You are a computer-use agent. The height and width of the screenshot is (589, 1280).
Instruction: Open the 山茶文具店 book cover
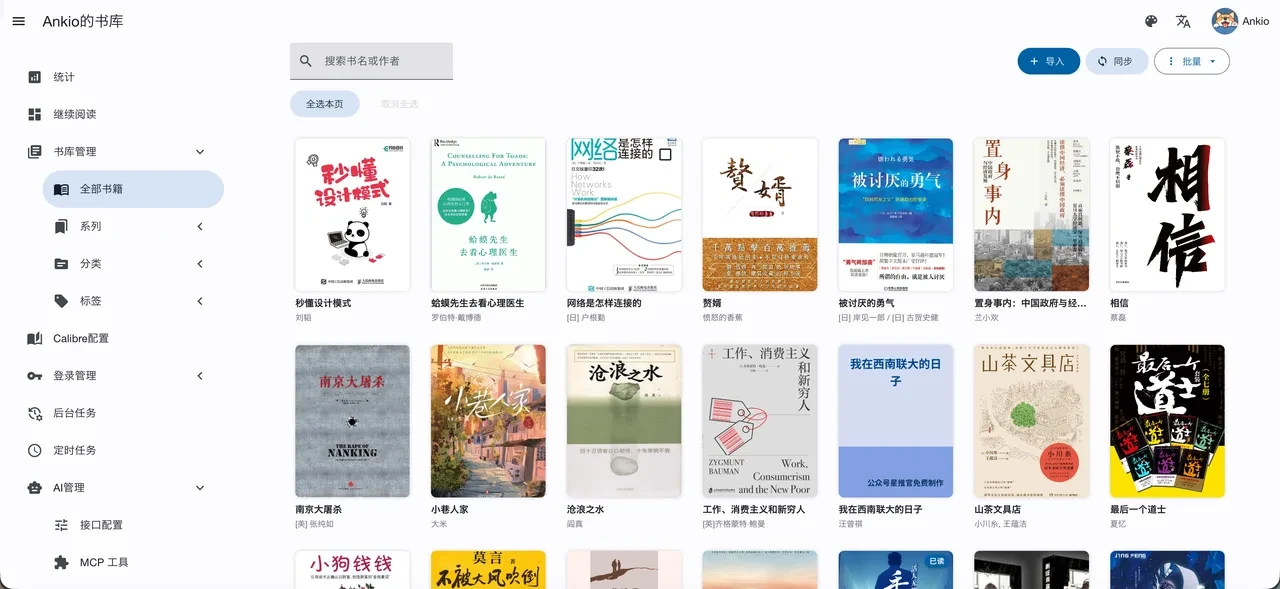click(1031, 421)
